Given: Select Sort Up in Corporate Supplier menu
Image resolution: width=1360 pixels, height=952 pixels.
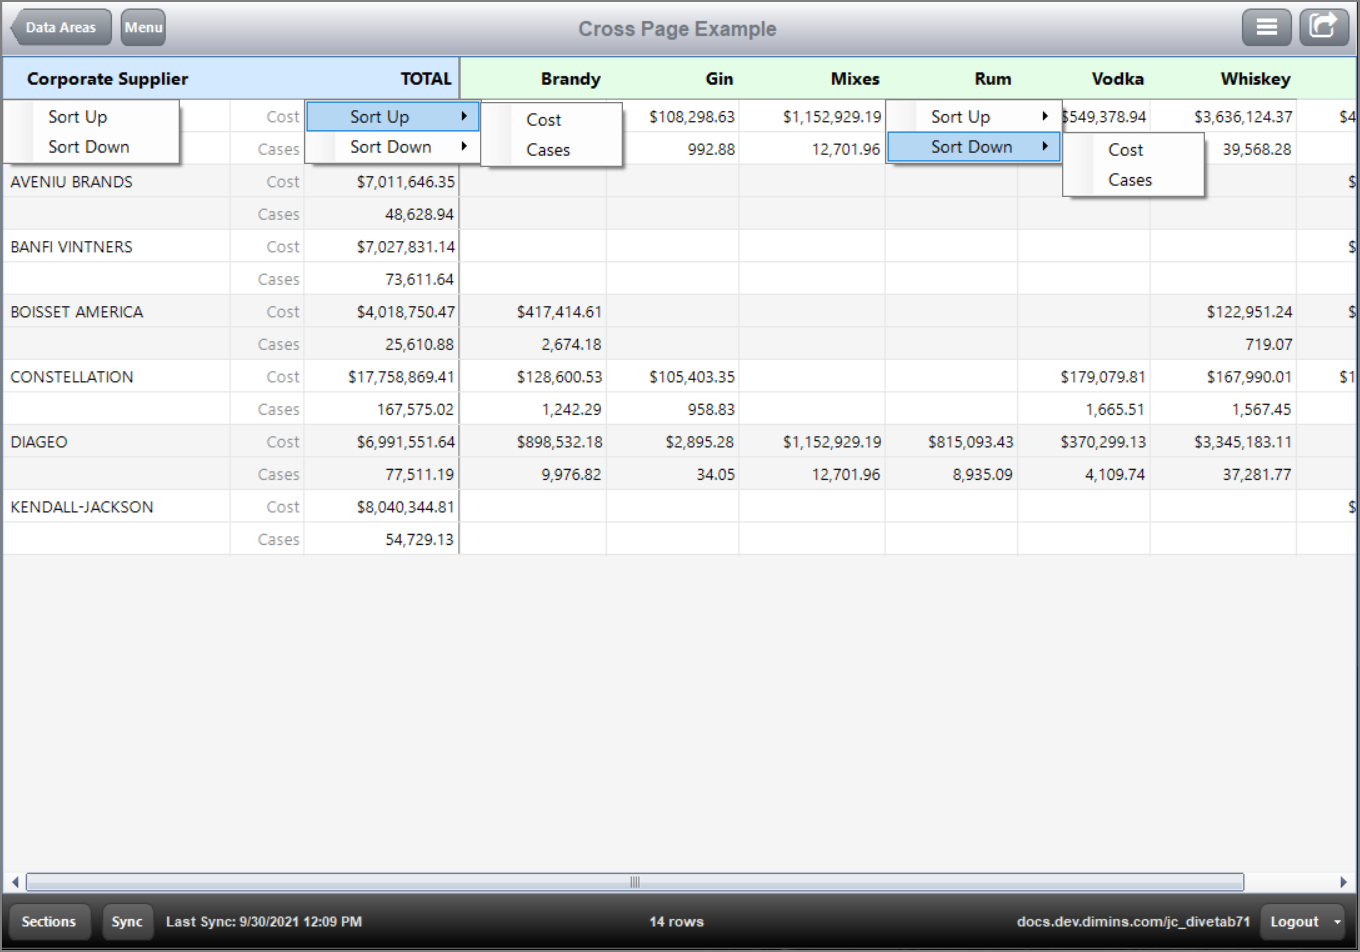Looking at the screenshot, I should [77, 116].
